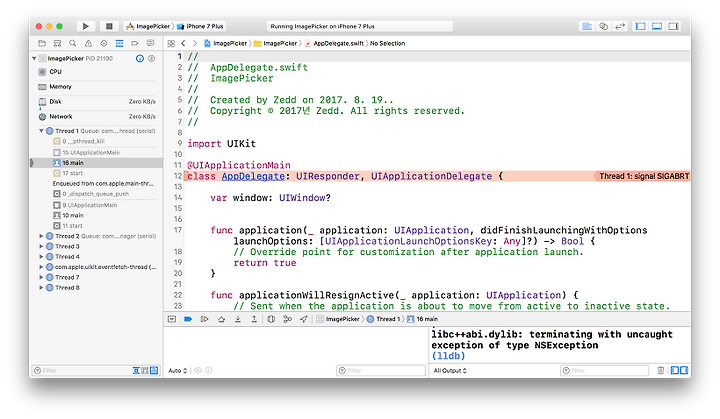Click the ImagePicker scheme selector

pos(148,26)
